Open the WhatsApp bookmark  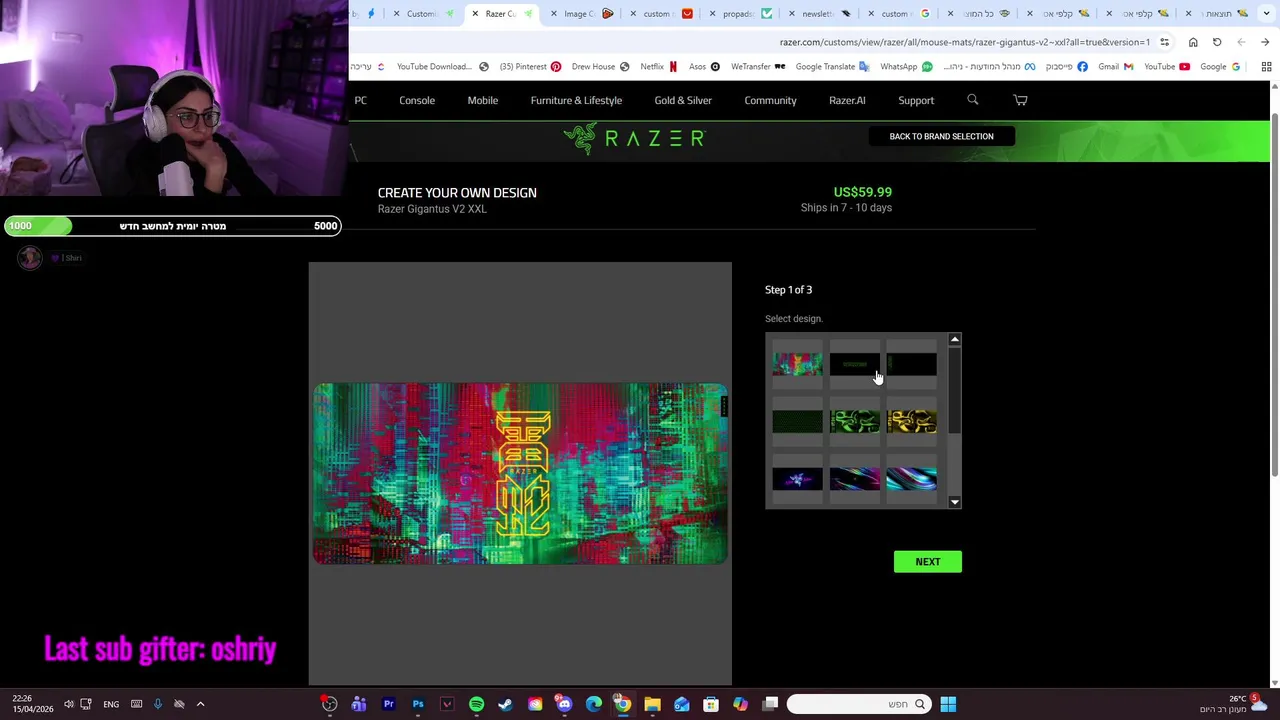click(x=906, y=67)
